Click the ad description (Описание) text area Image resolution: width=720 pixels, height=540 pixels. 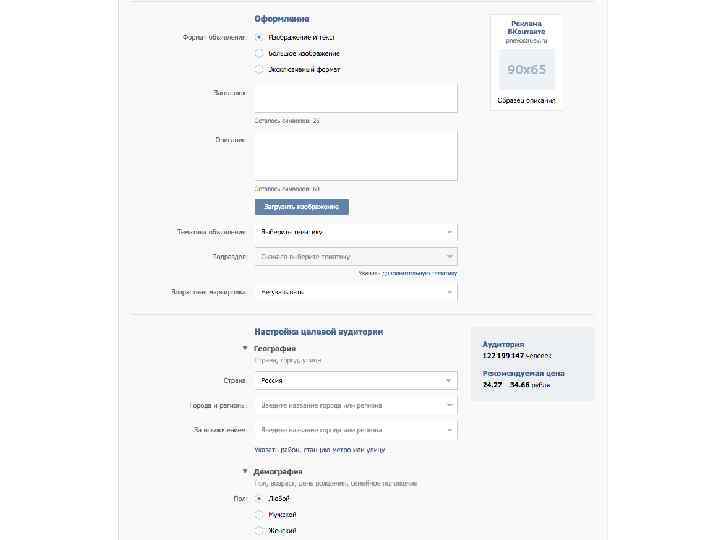pyautogui.click(x=355, y=155)
